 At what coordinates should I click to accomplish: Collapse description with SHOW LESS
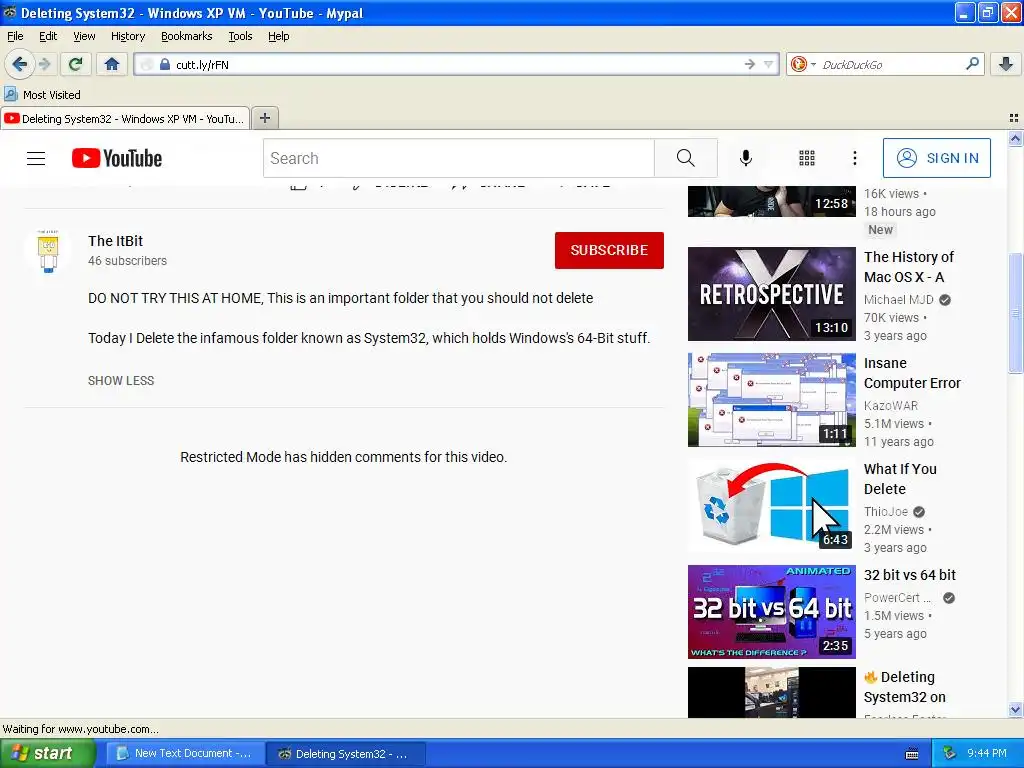121,381
